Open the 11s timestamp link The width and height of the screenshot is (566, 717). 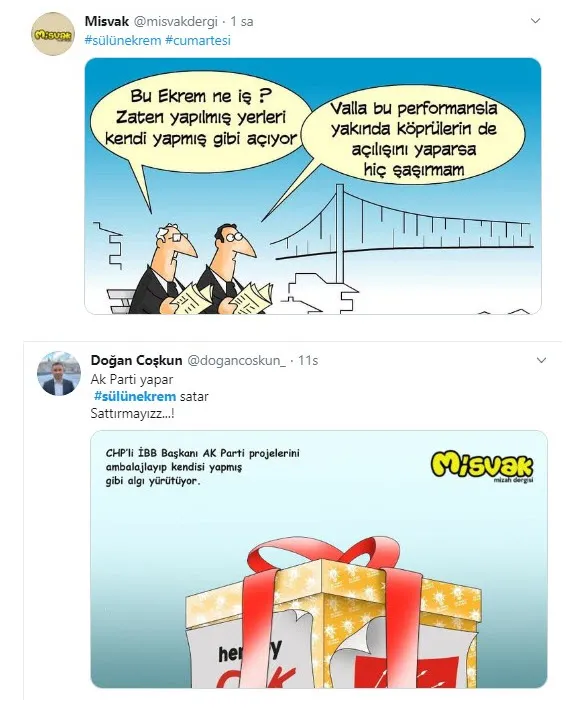(x=308, y=360)
